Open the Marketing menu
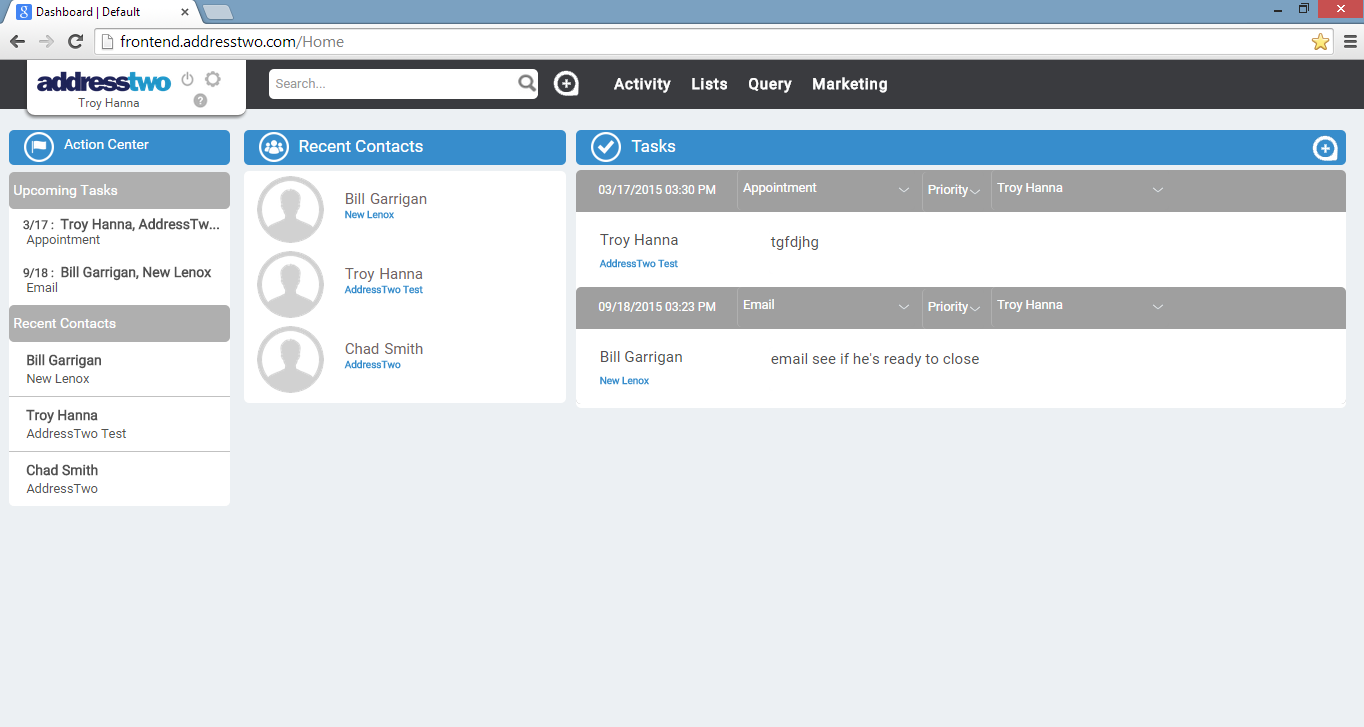Screen dimensions: 1364x727 point(850,84)
